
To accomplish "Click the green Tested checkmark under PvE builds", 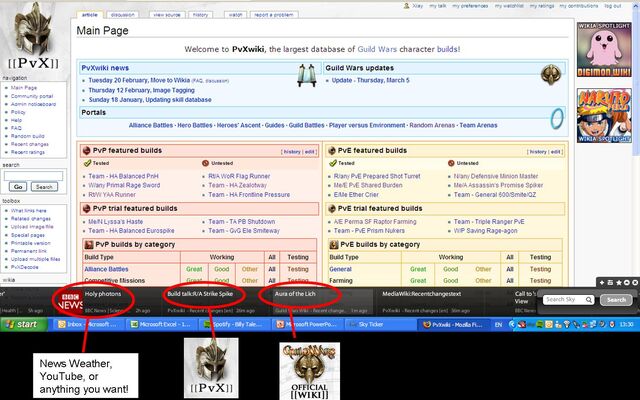I will tap(333, 163).
